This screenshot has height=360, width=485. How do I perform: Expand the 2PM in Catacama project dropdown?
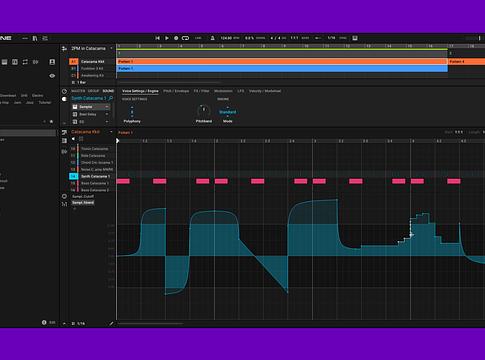point(111,49)
